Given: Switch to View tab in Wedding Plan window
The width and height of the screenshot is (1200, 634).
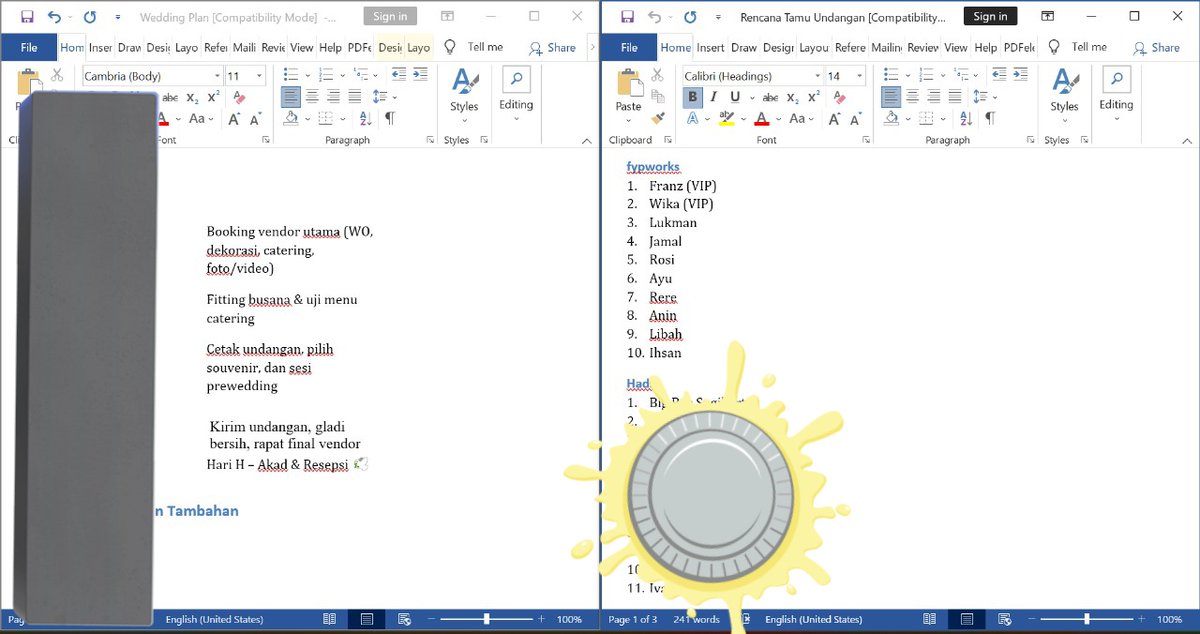Looking at the screenshot, I should (302, 47).
